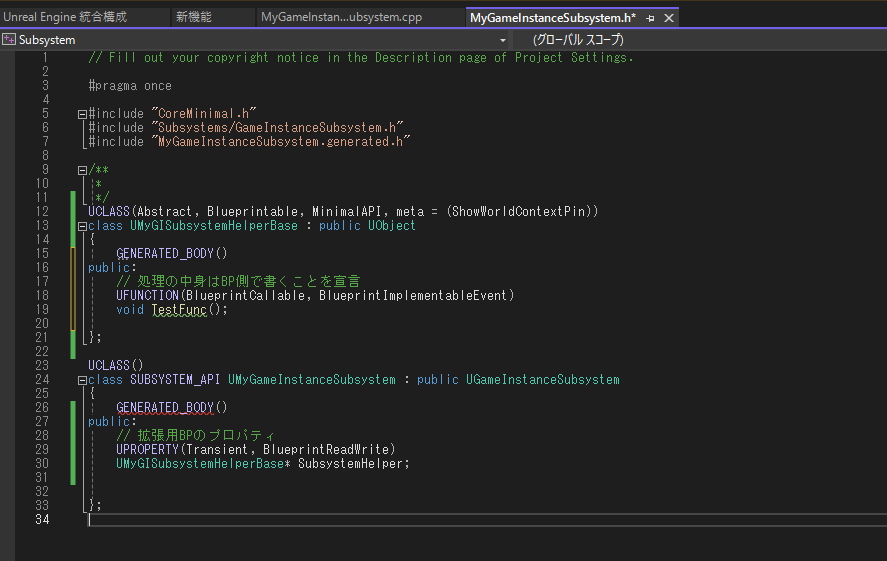Pin the MyGameInstanceSubsystem.h tab
The height and width of the screenshot is (561, 887).
pos(651,18)
